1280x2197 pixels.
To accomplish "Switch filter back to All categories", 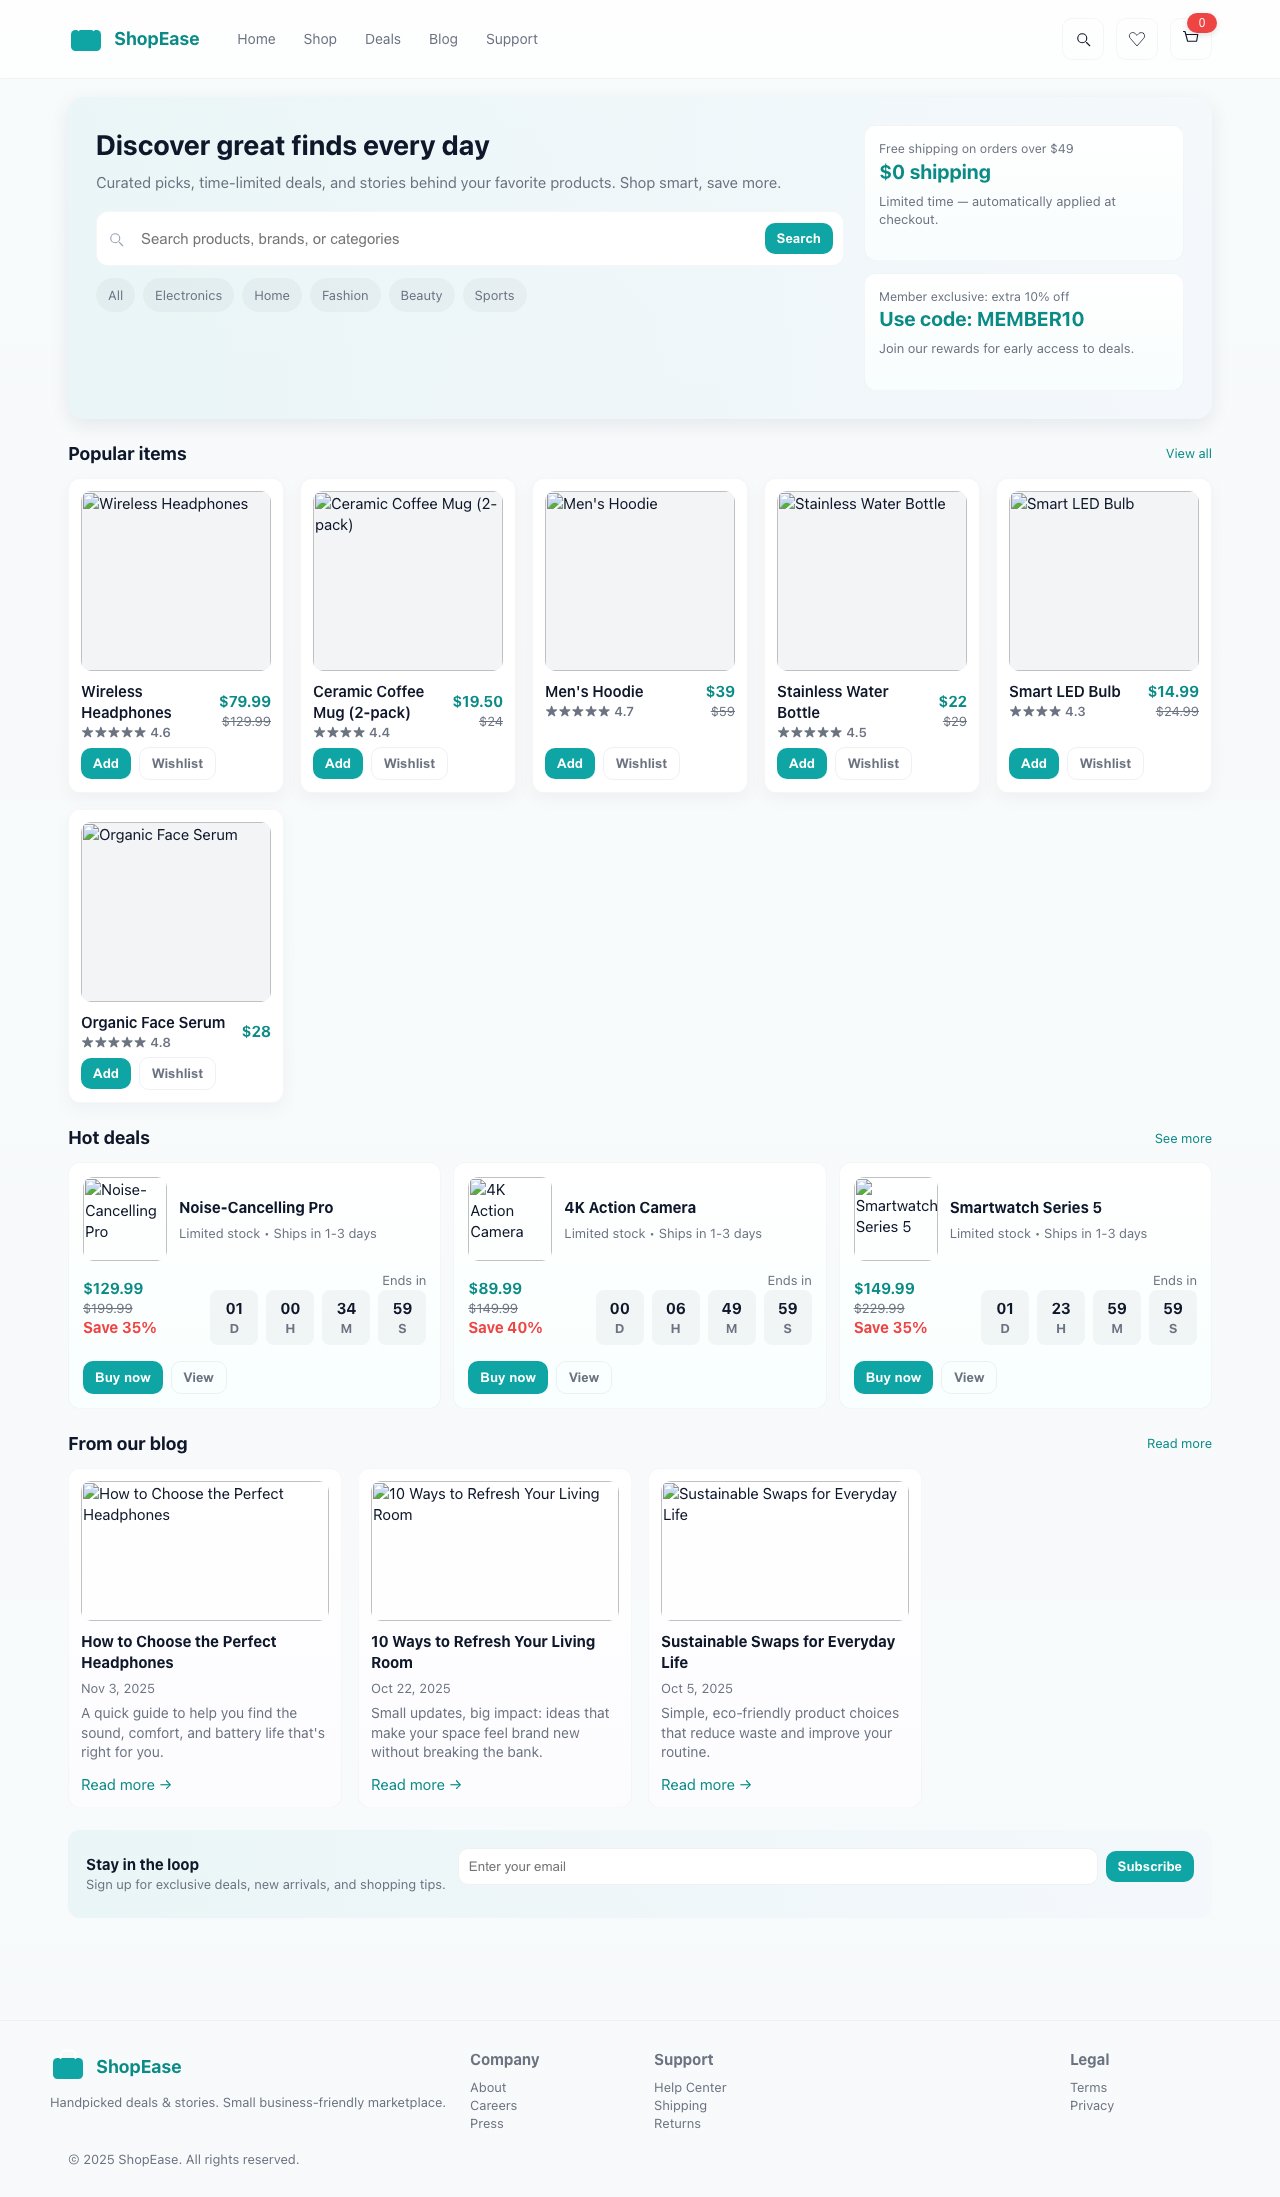I will coord(114,295).
